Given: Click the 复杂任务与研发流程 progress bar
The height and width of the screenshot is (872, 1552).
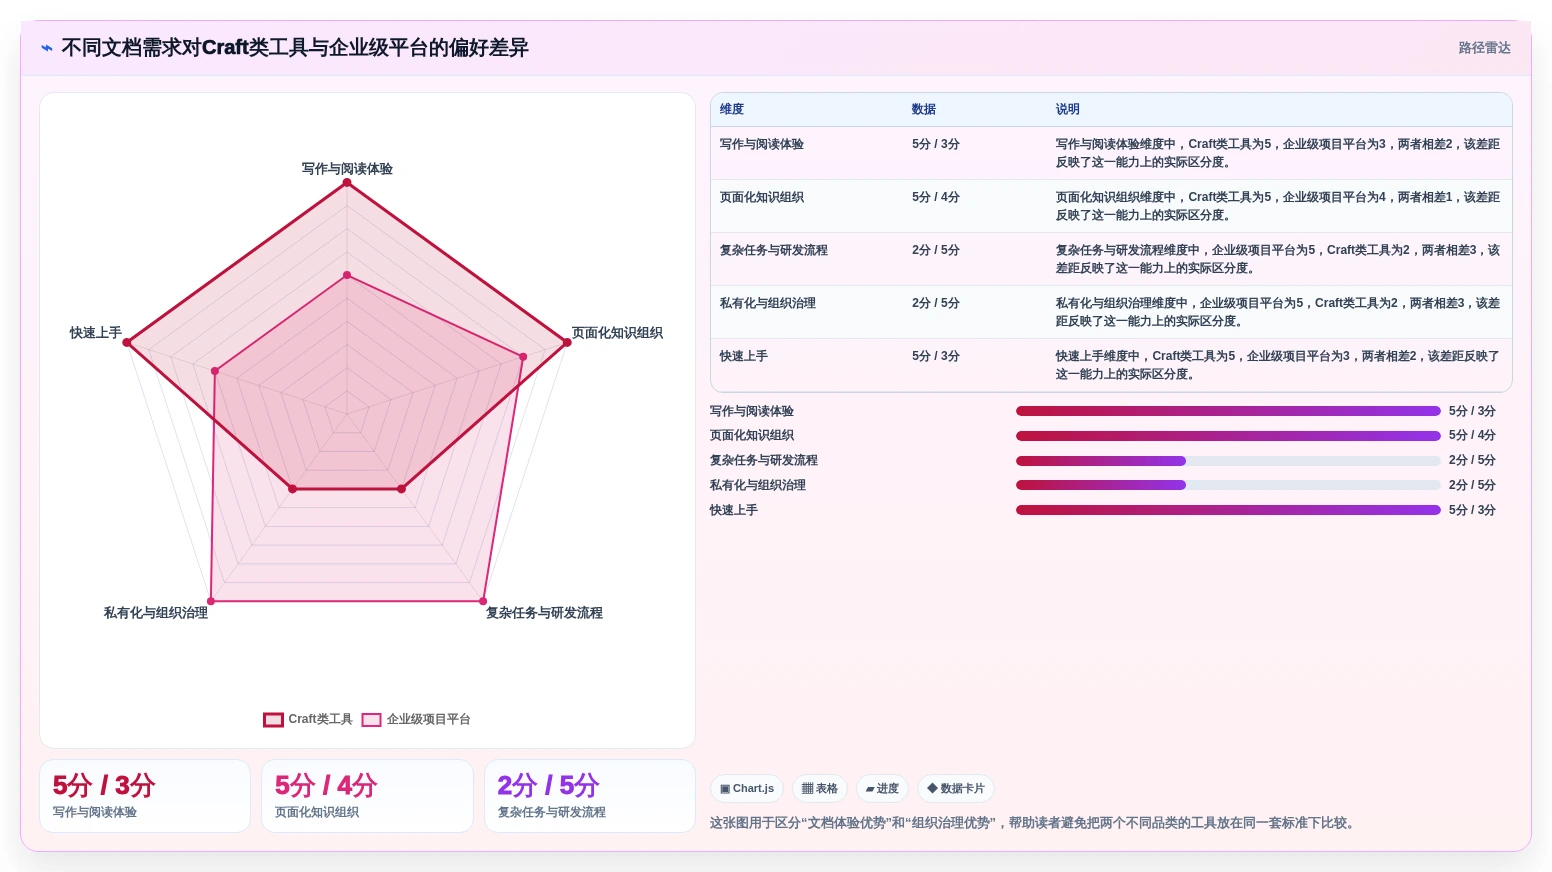Looking at the screenshot, I should tap(1228, 461).
